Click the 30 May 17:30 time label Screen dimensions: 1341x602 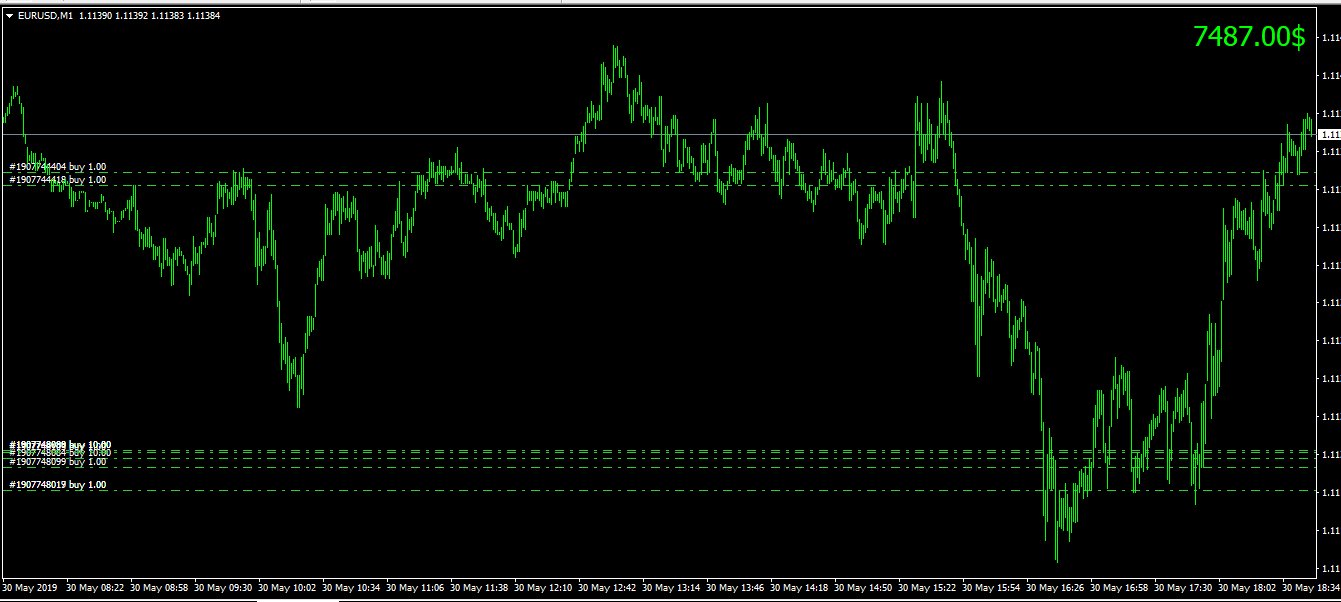tap(1184, 588)
